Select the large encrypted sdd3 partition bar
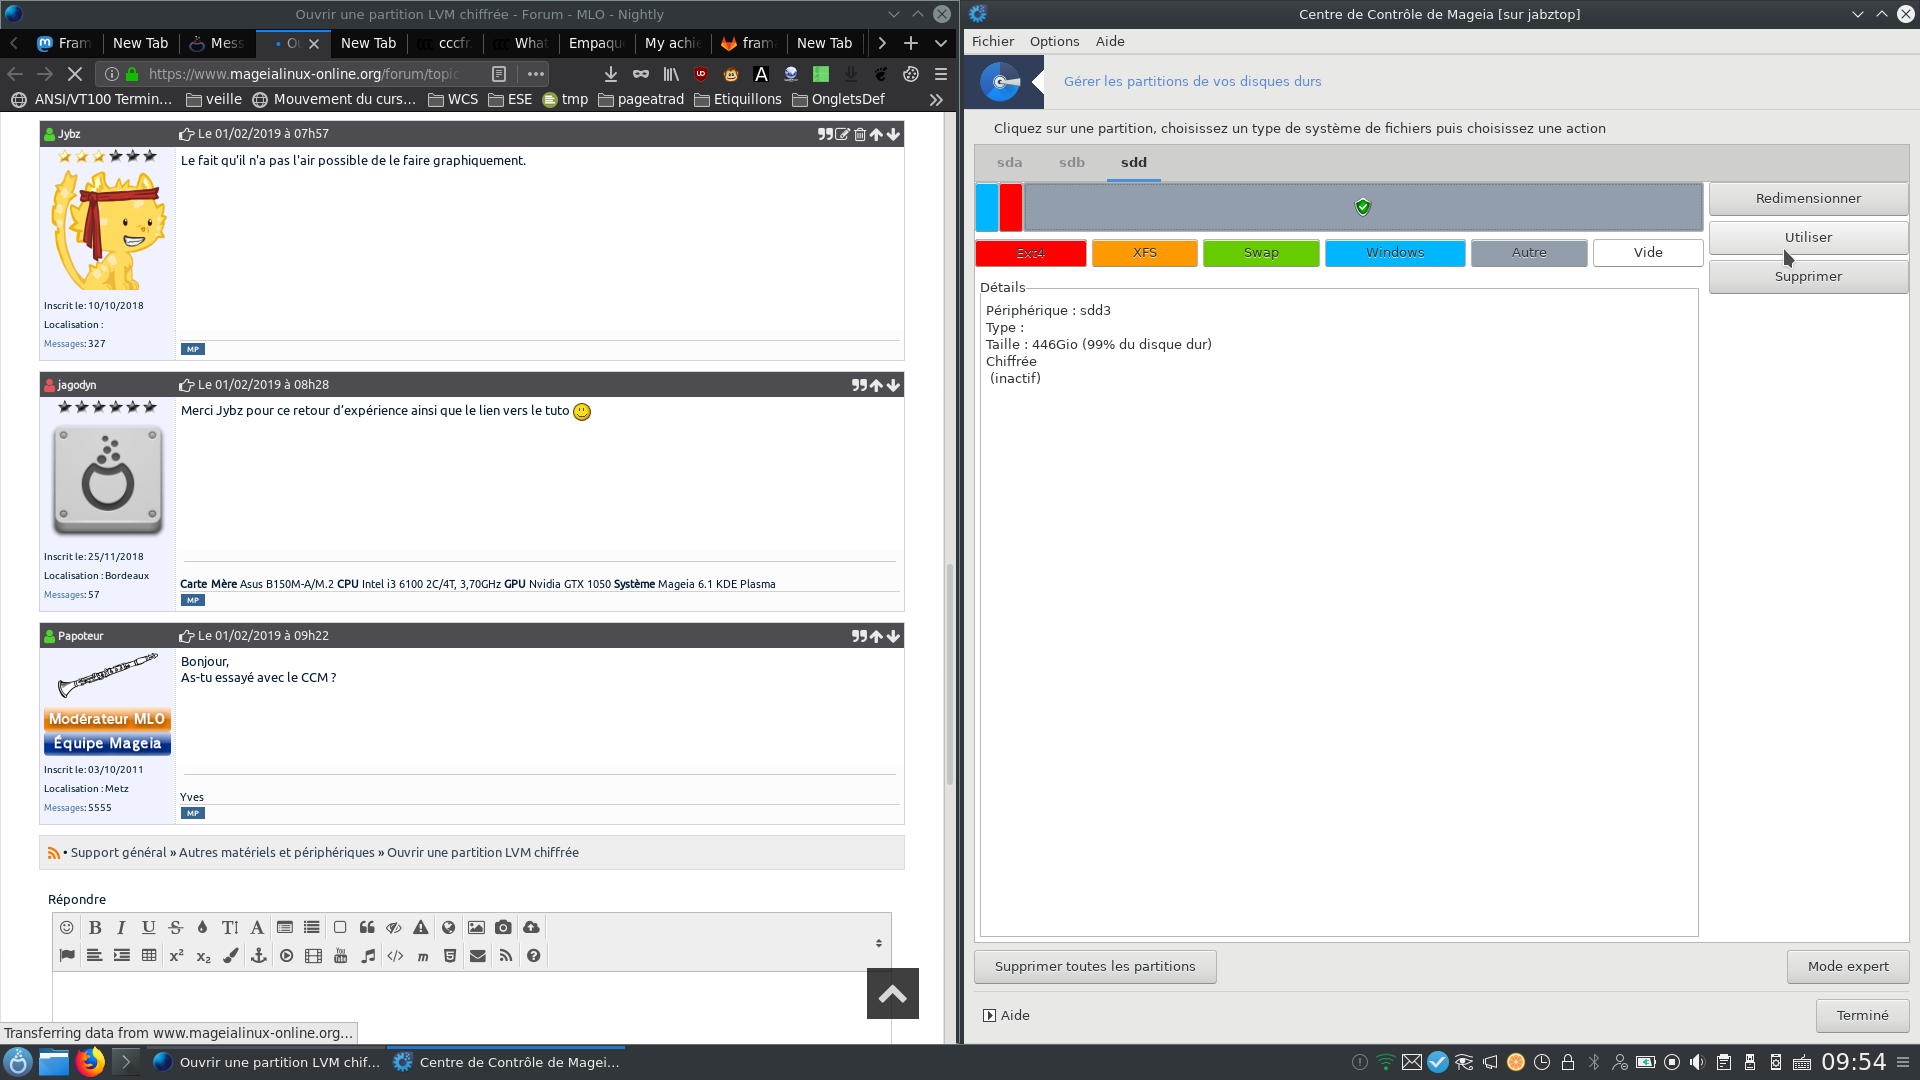The height and width of the screenshot is (1080, 1920). [x=1362, y=207]
